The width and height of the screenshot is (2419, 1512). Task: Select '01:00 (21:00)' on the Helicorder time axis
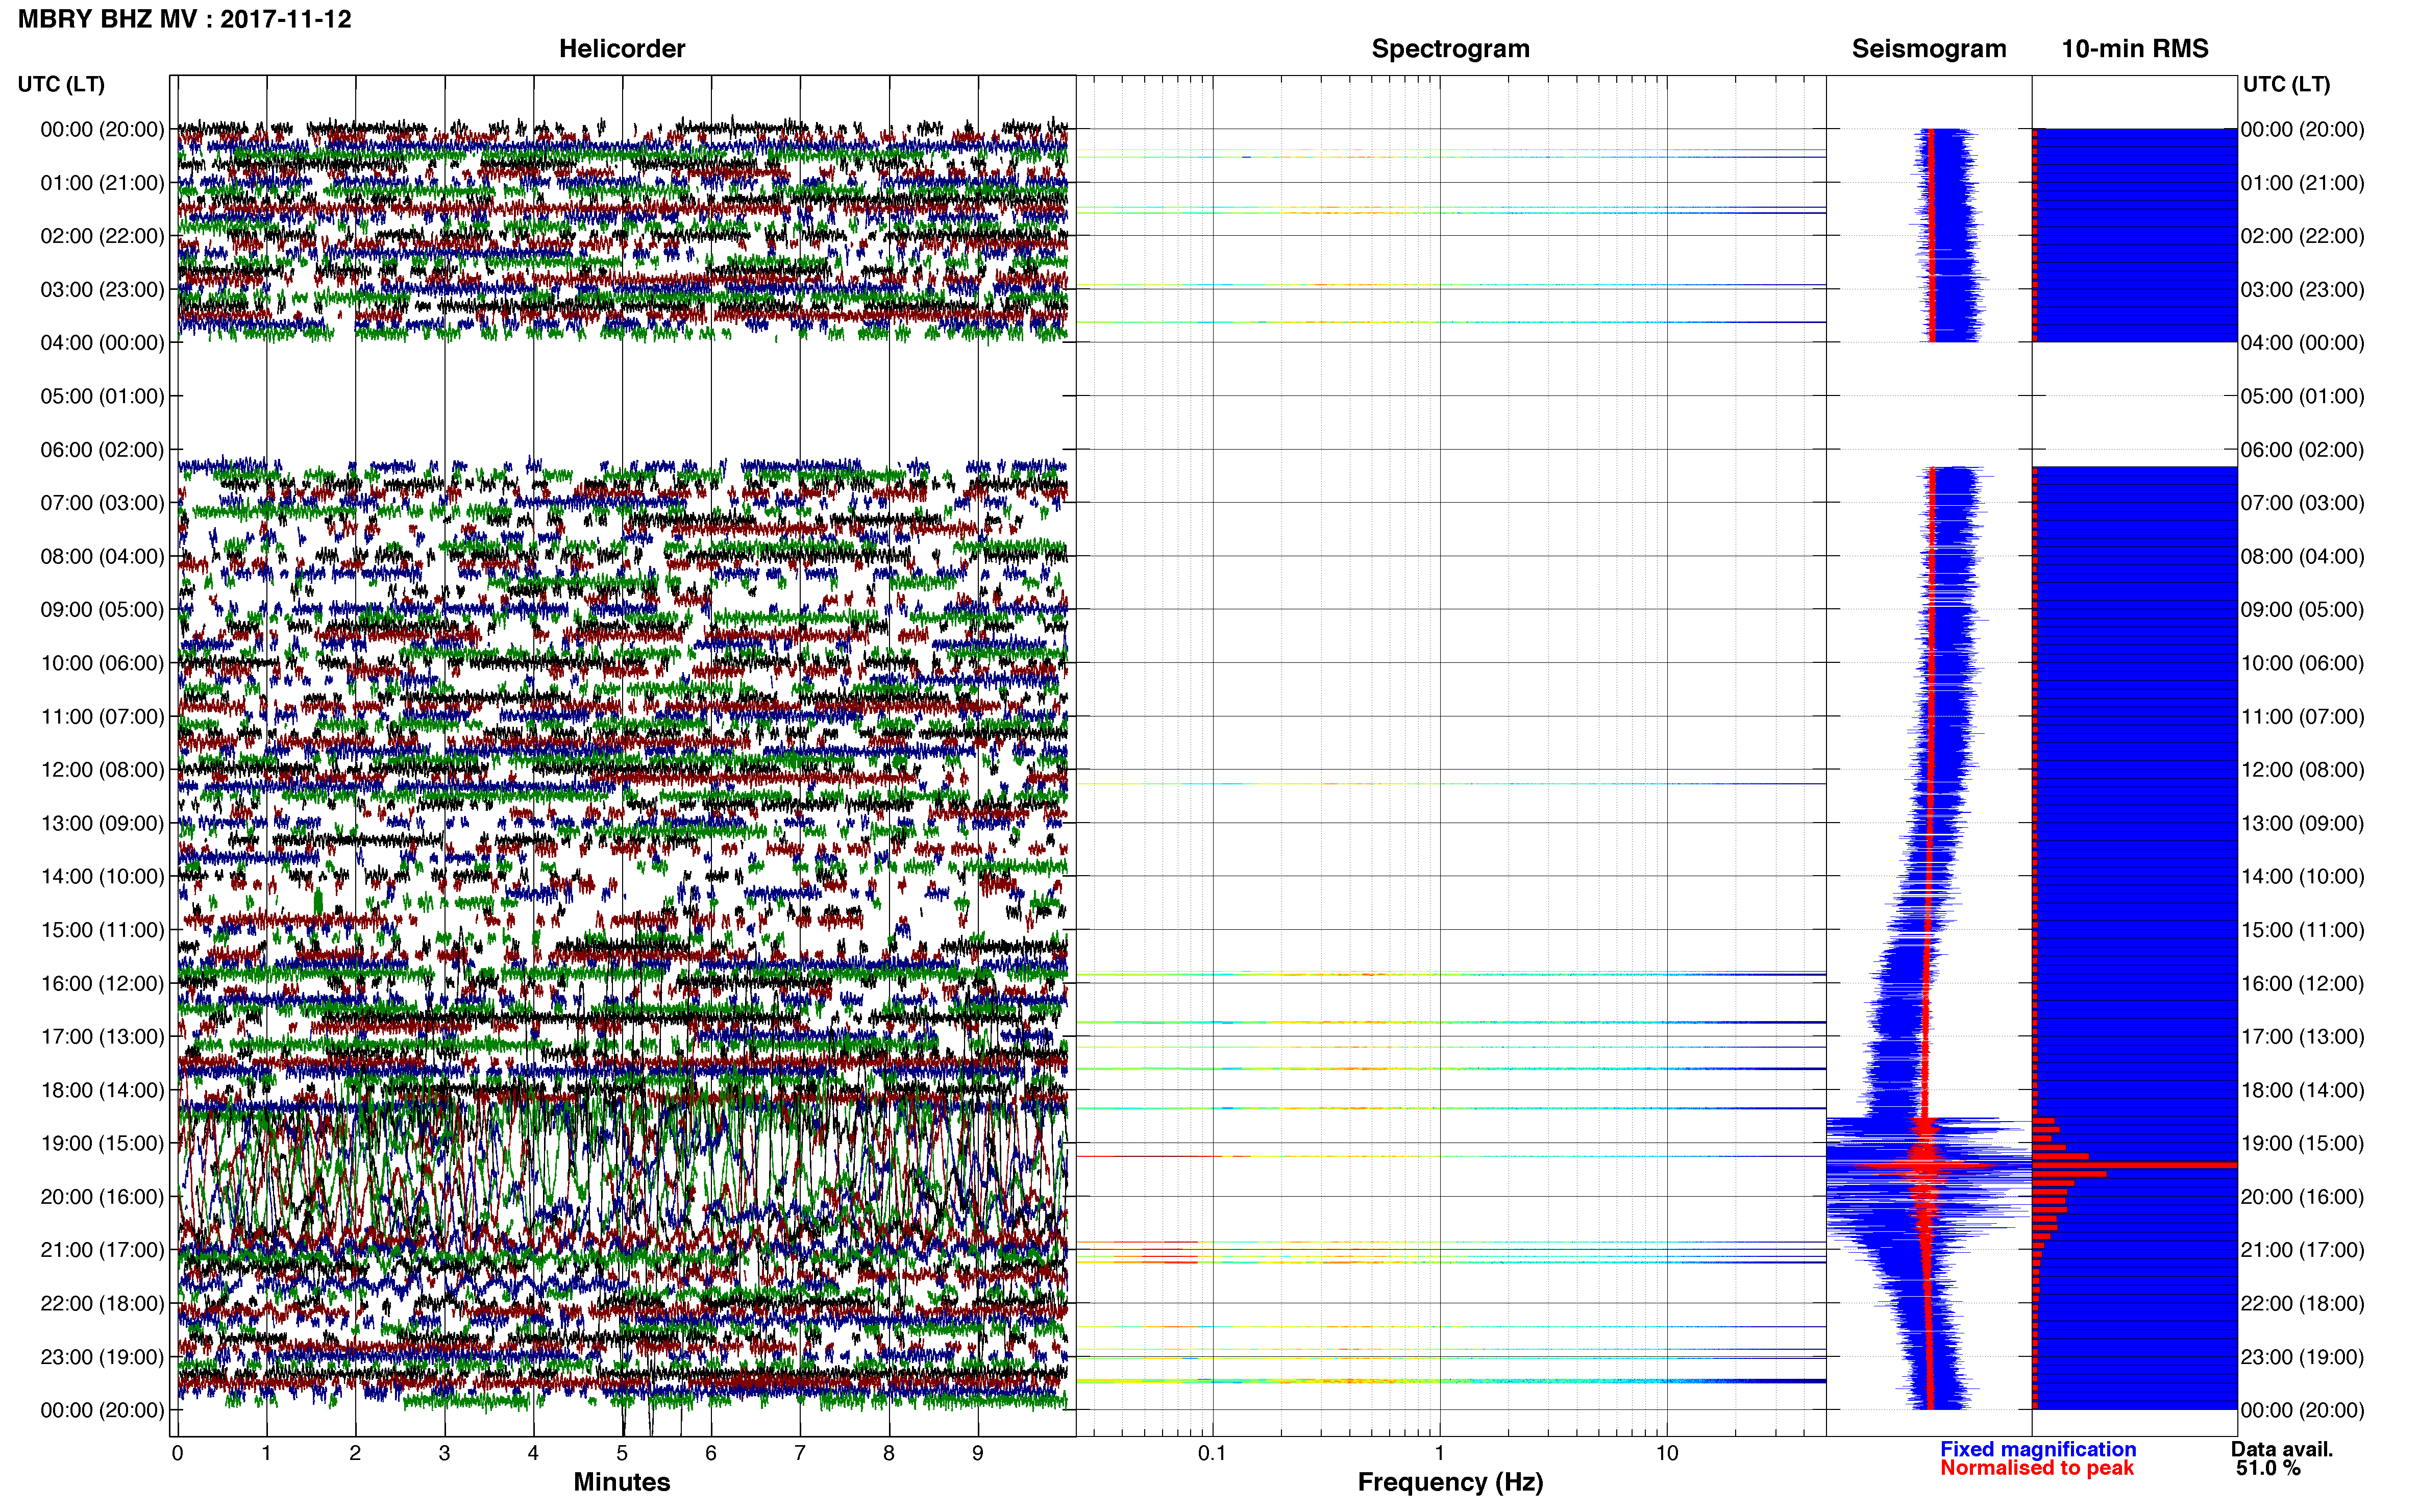102,183
